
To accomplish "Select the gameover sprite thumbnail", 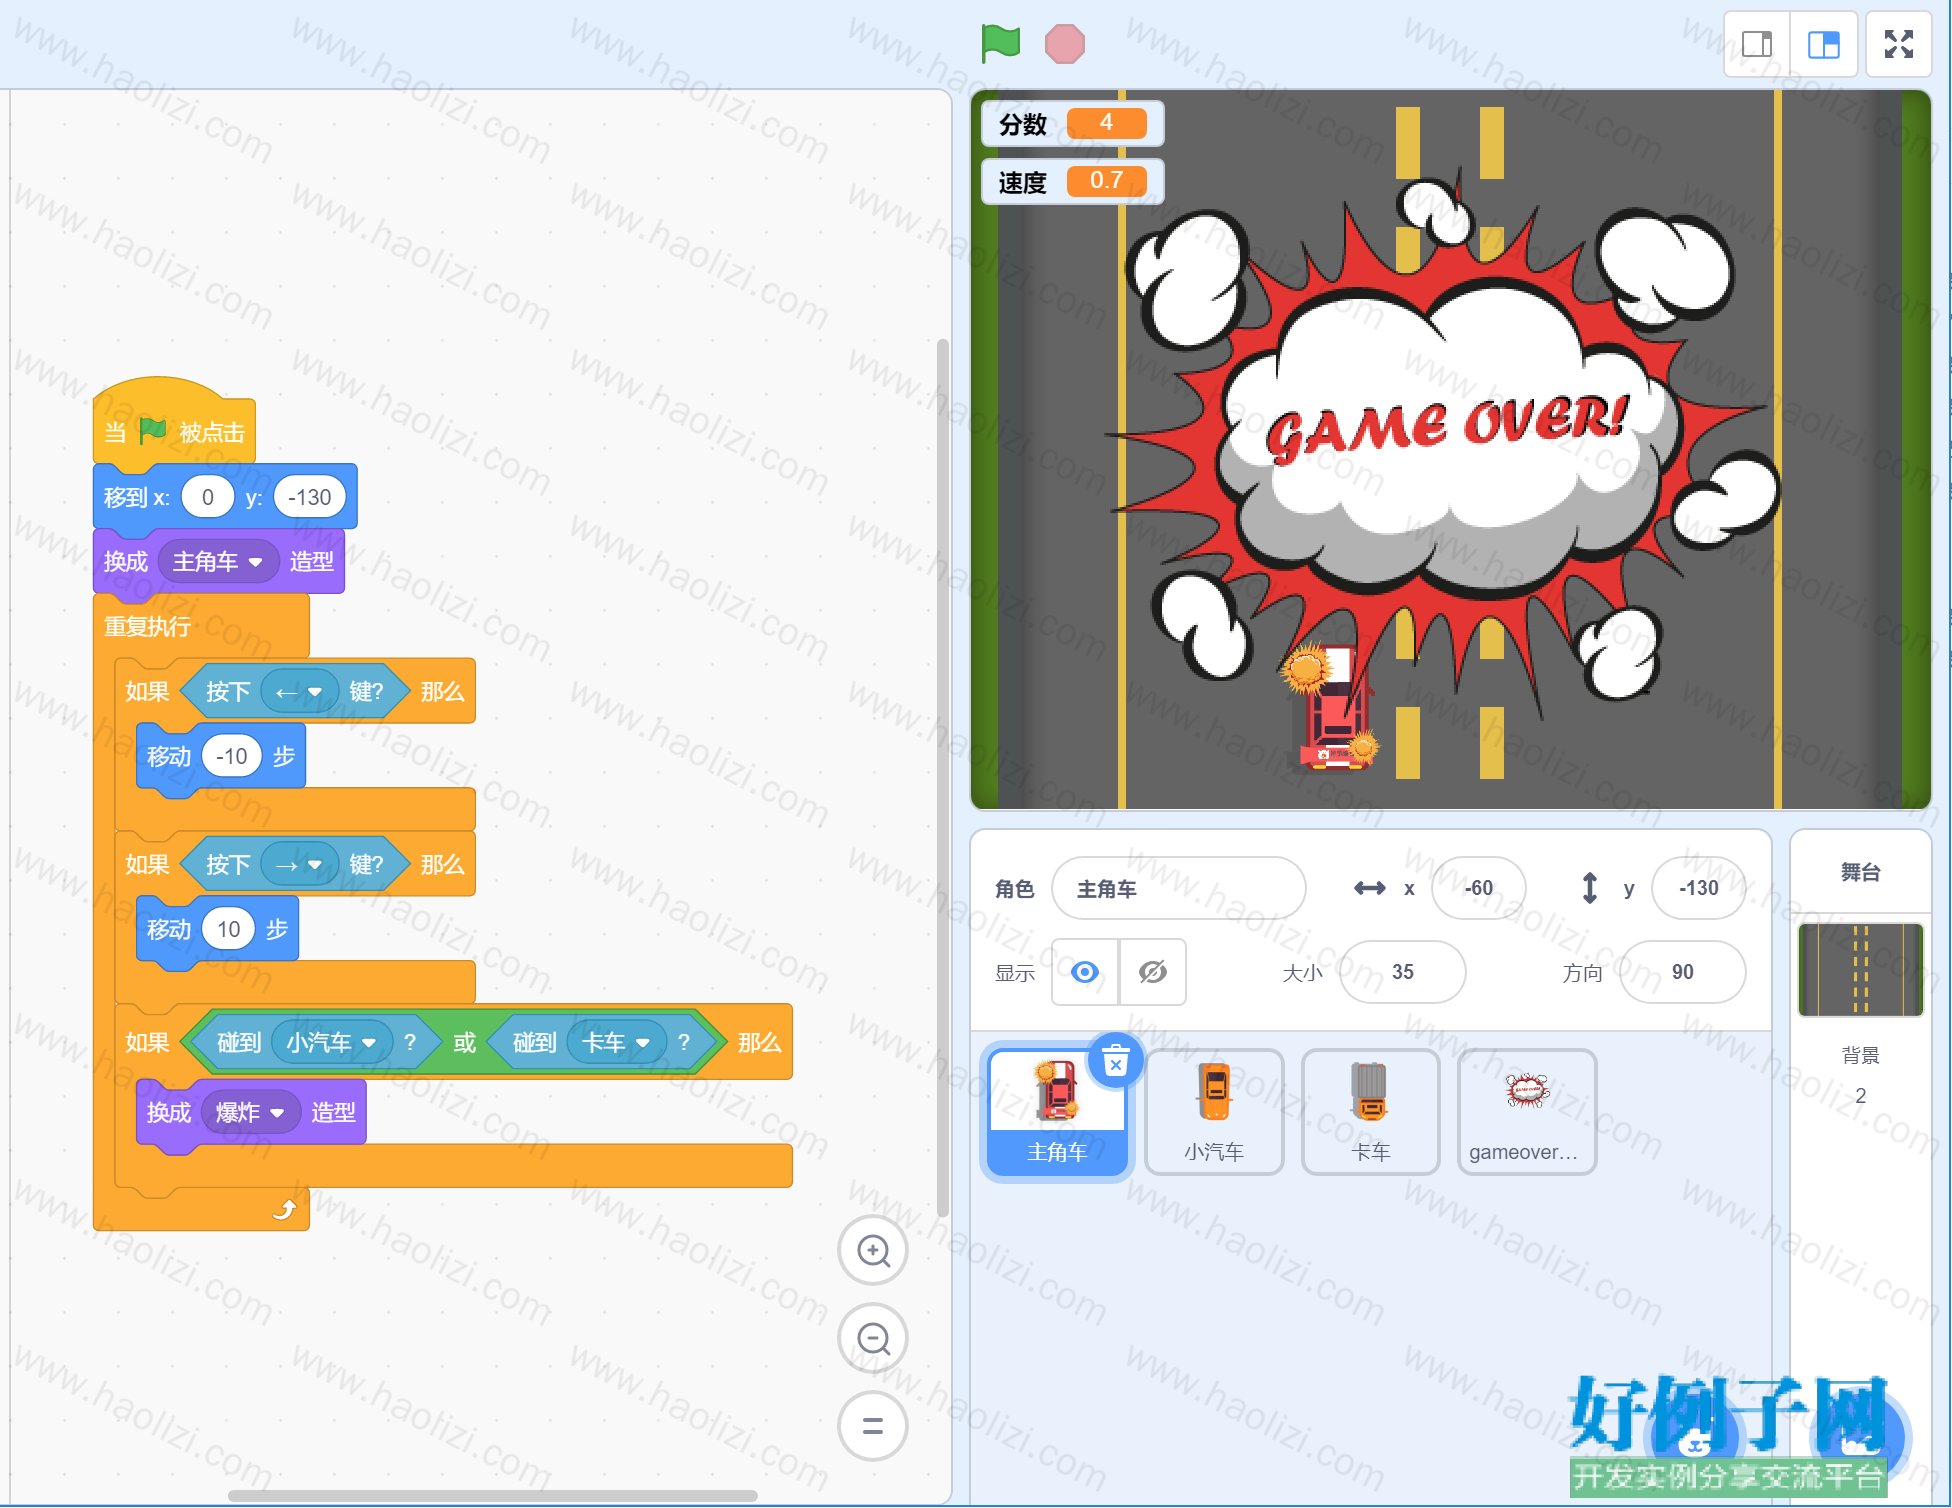I will (x=1526, y=1112).
